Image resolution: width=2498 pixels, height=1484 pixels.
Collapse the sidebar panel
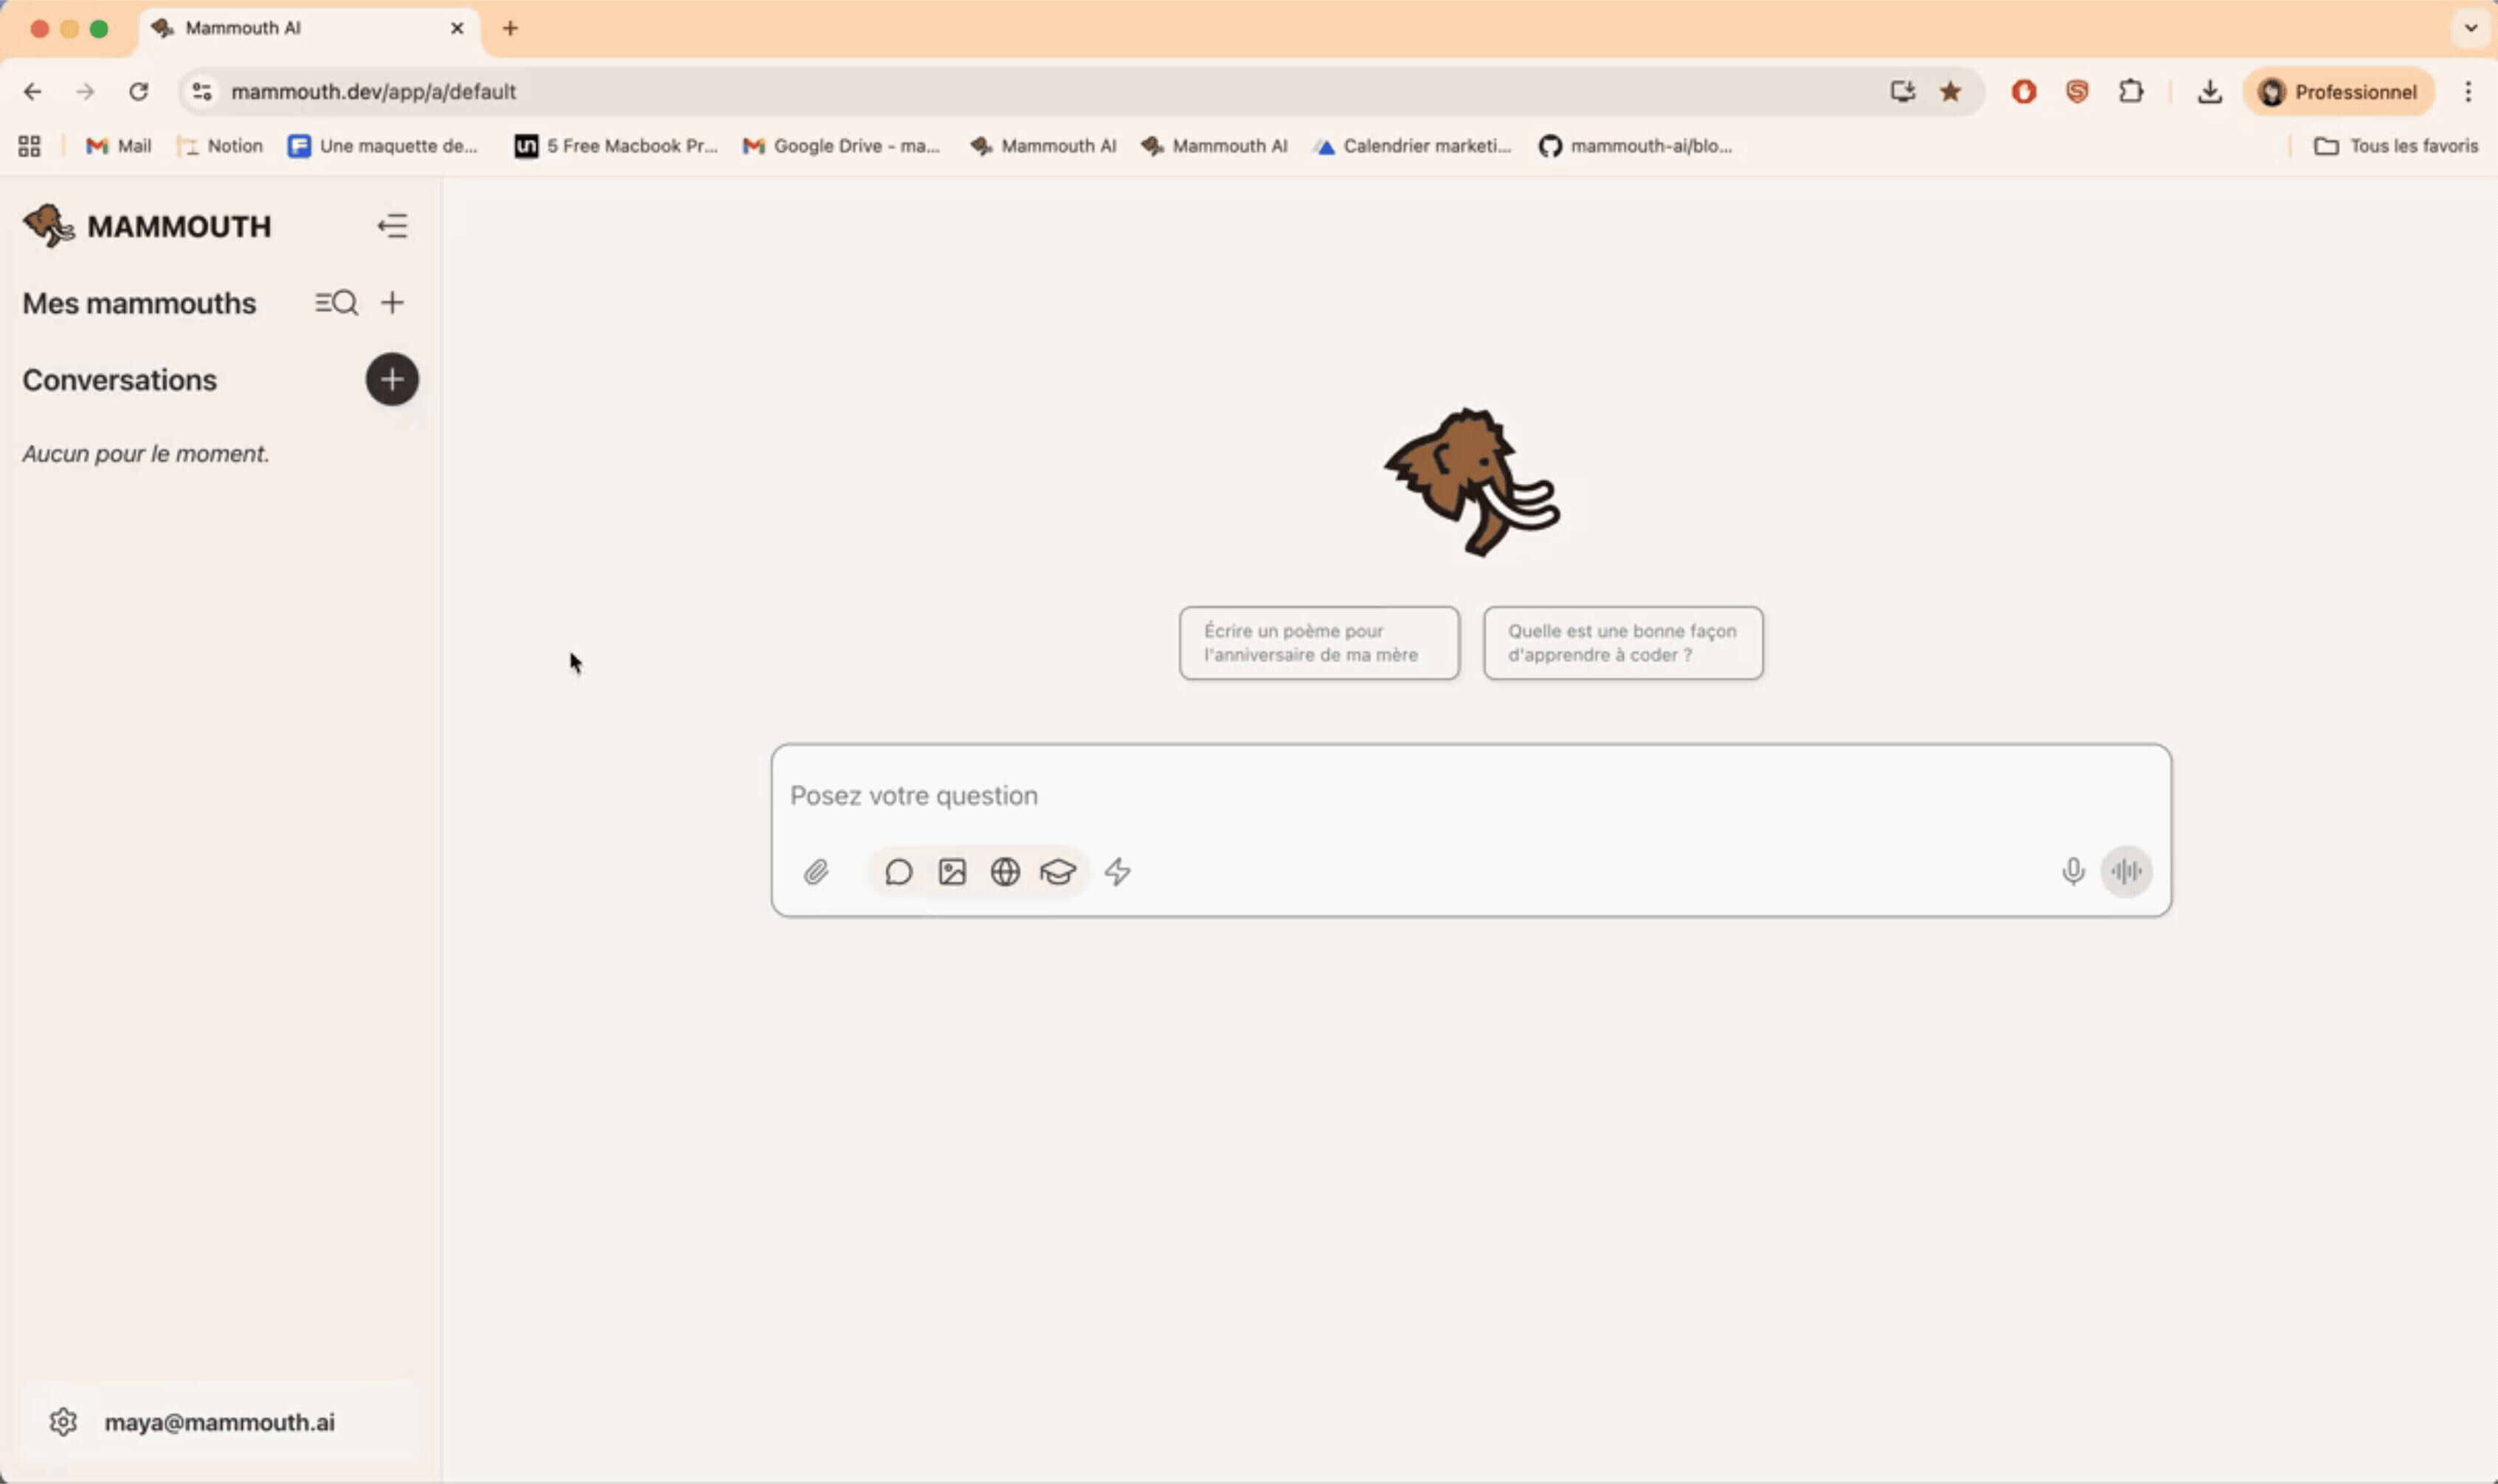[393, 225]
